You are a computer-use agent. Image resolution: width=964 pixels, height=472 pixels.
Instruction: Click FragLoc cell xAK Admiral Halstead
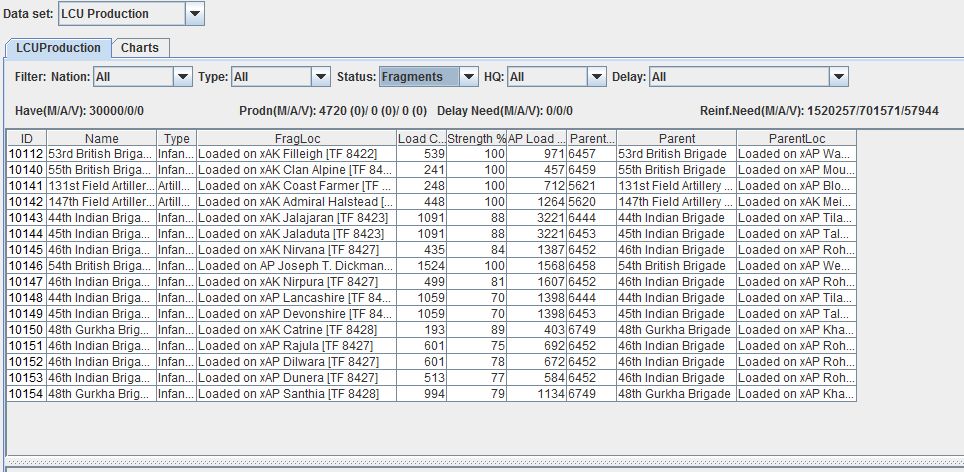point(296,202)
